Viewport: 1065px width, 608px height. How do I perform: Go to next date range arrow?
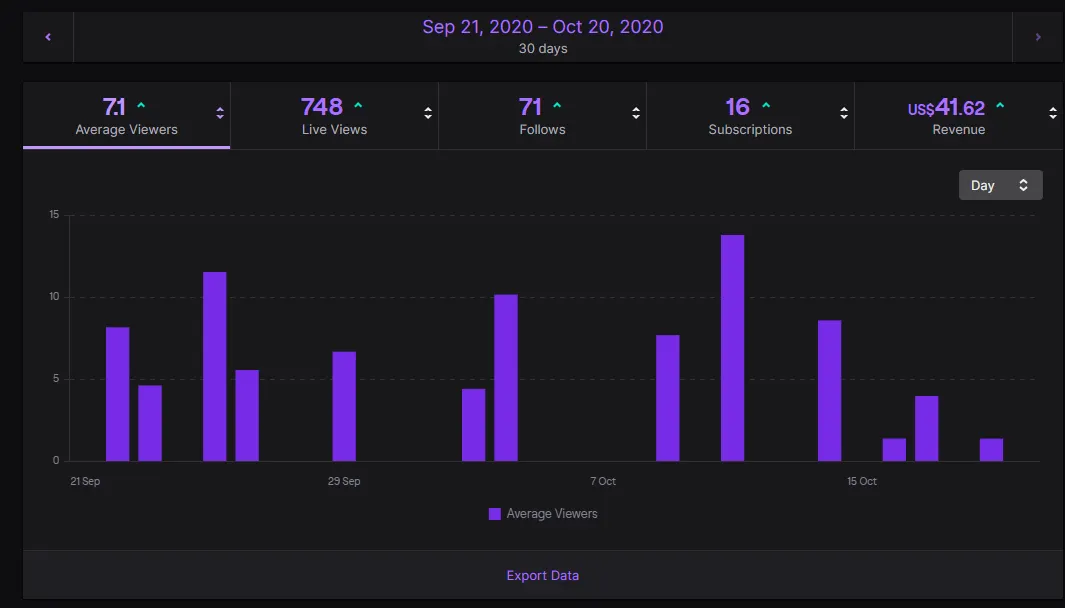coord(1038,37)
